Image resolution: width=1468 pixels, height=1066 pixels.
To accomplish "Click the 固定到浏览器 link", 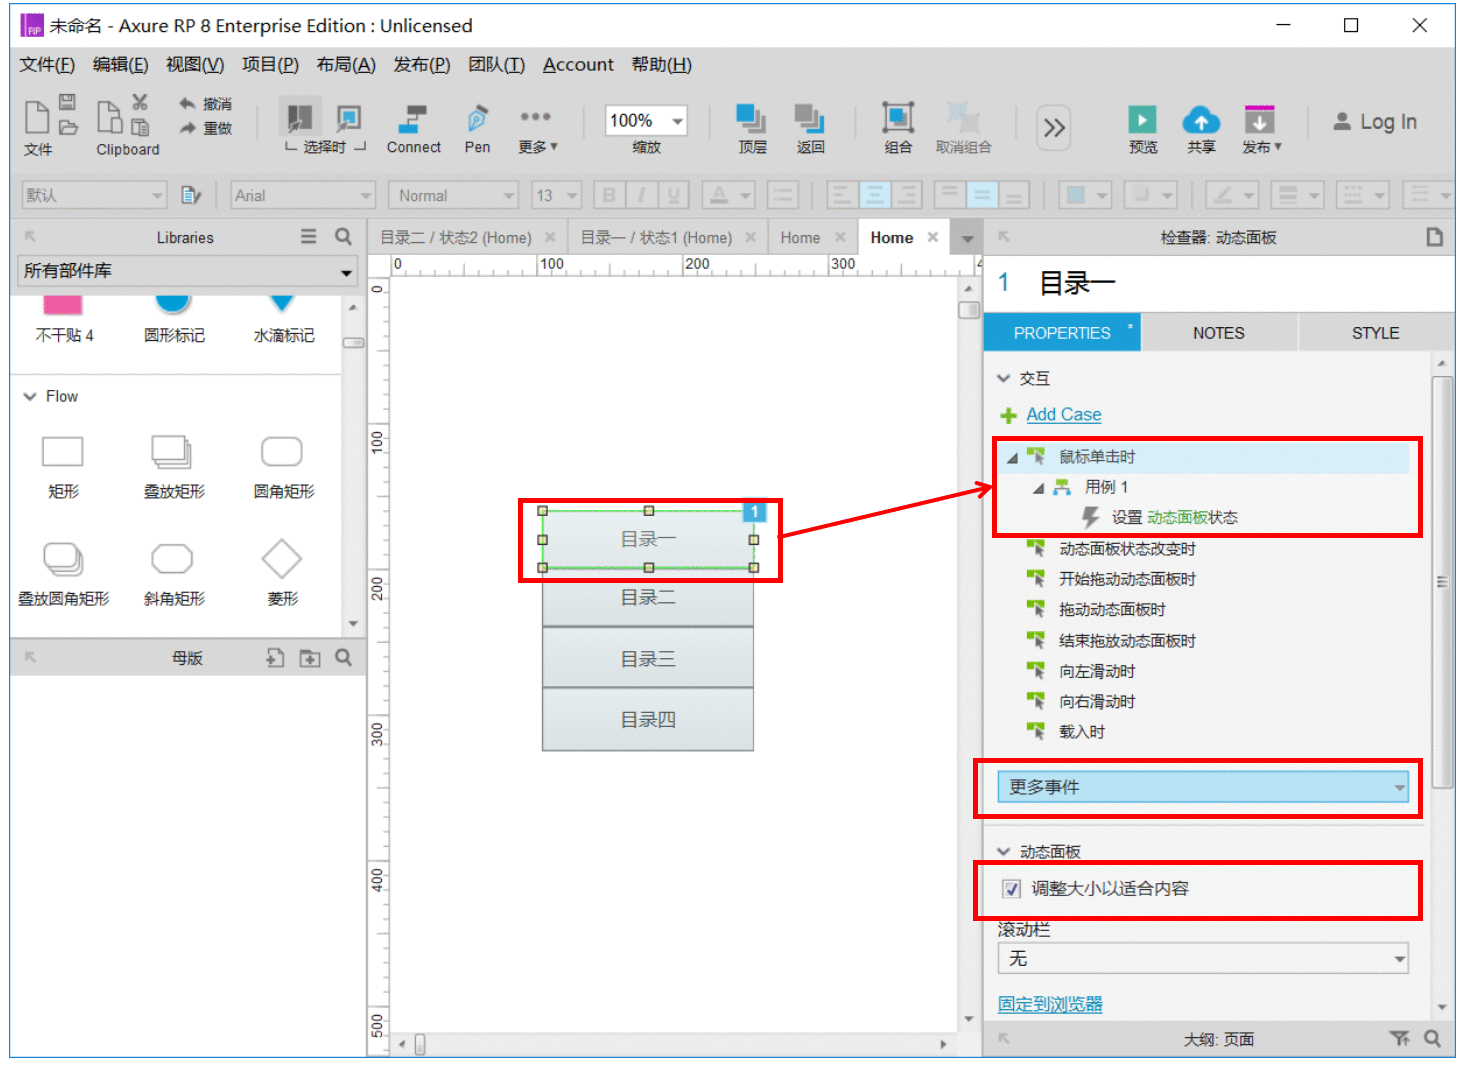I will tap(1050, 1004).
